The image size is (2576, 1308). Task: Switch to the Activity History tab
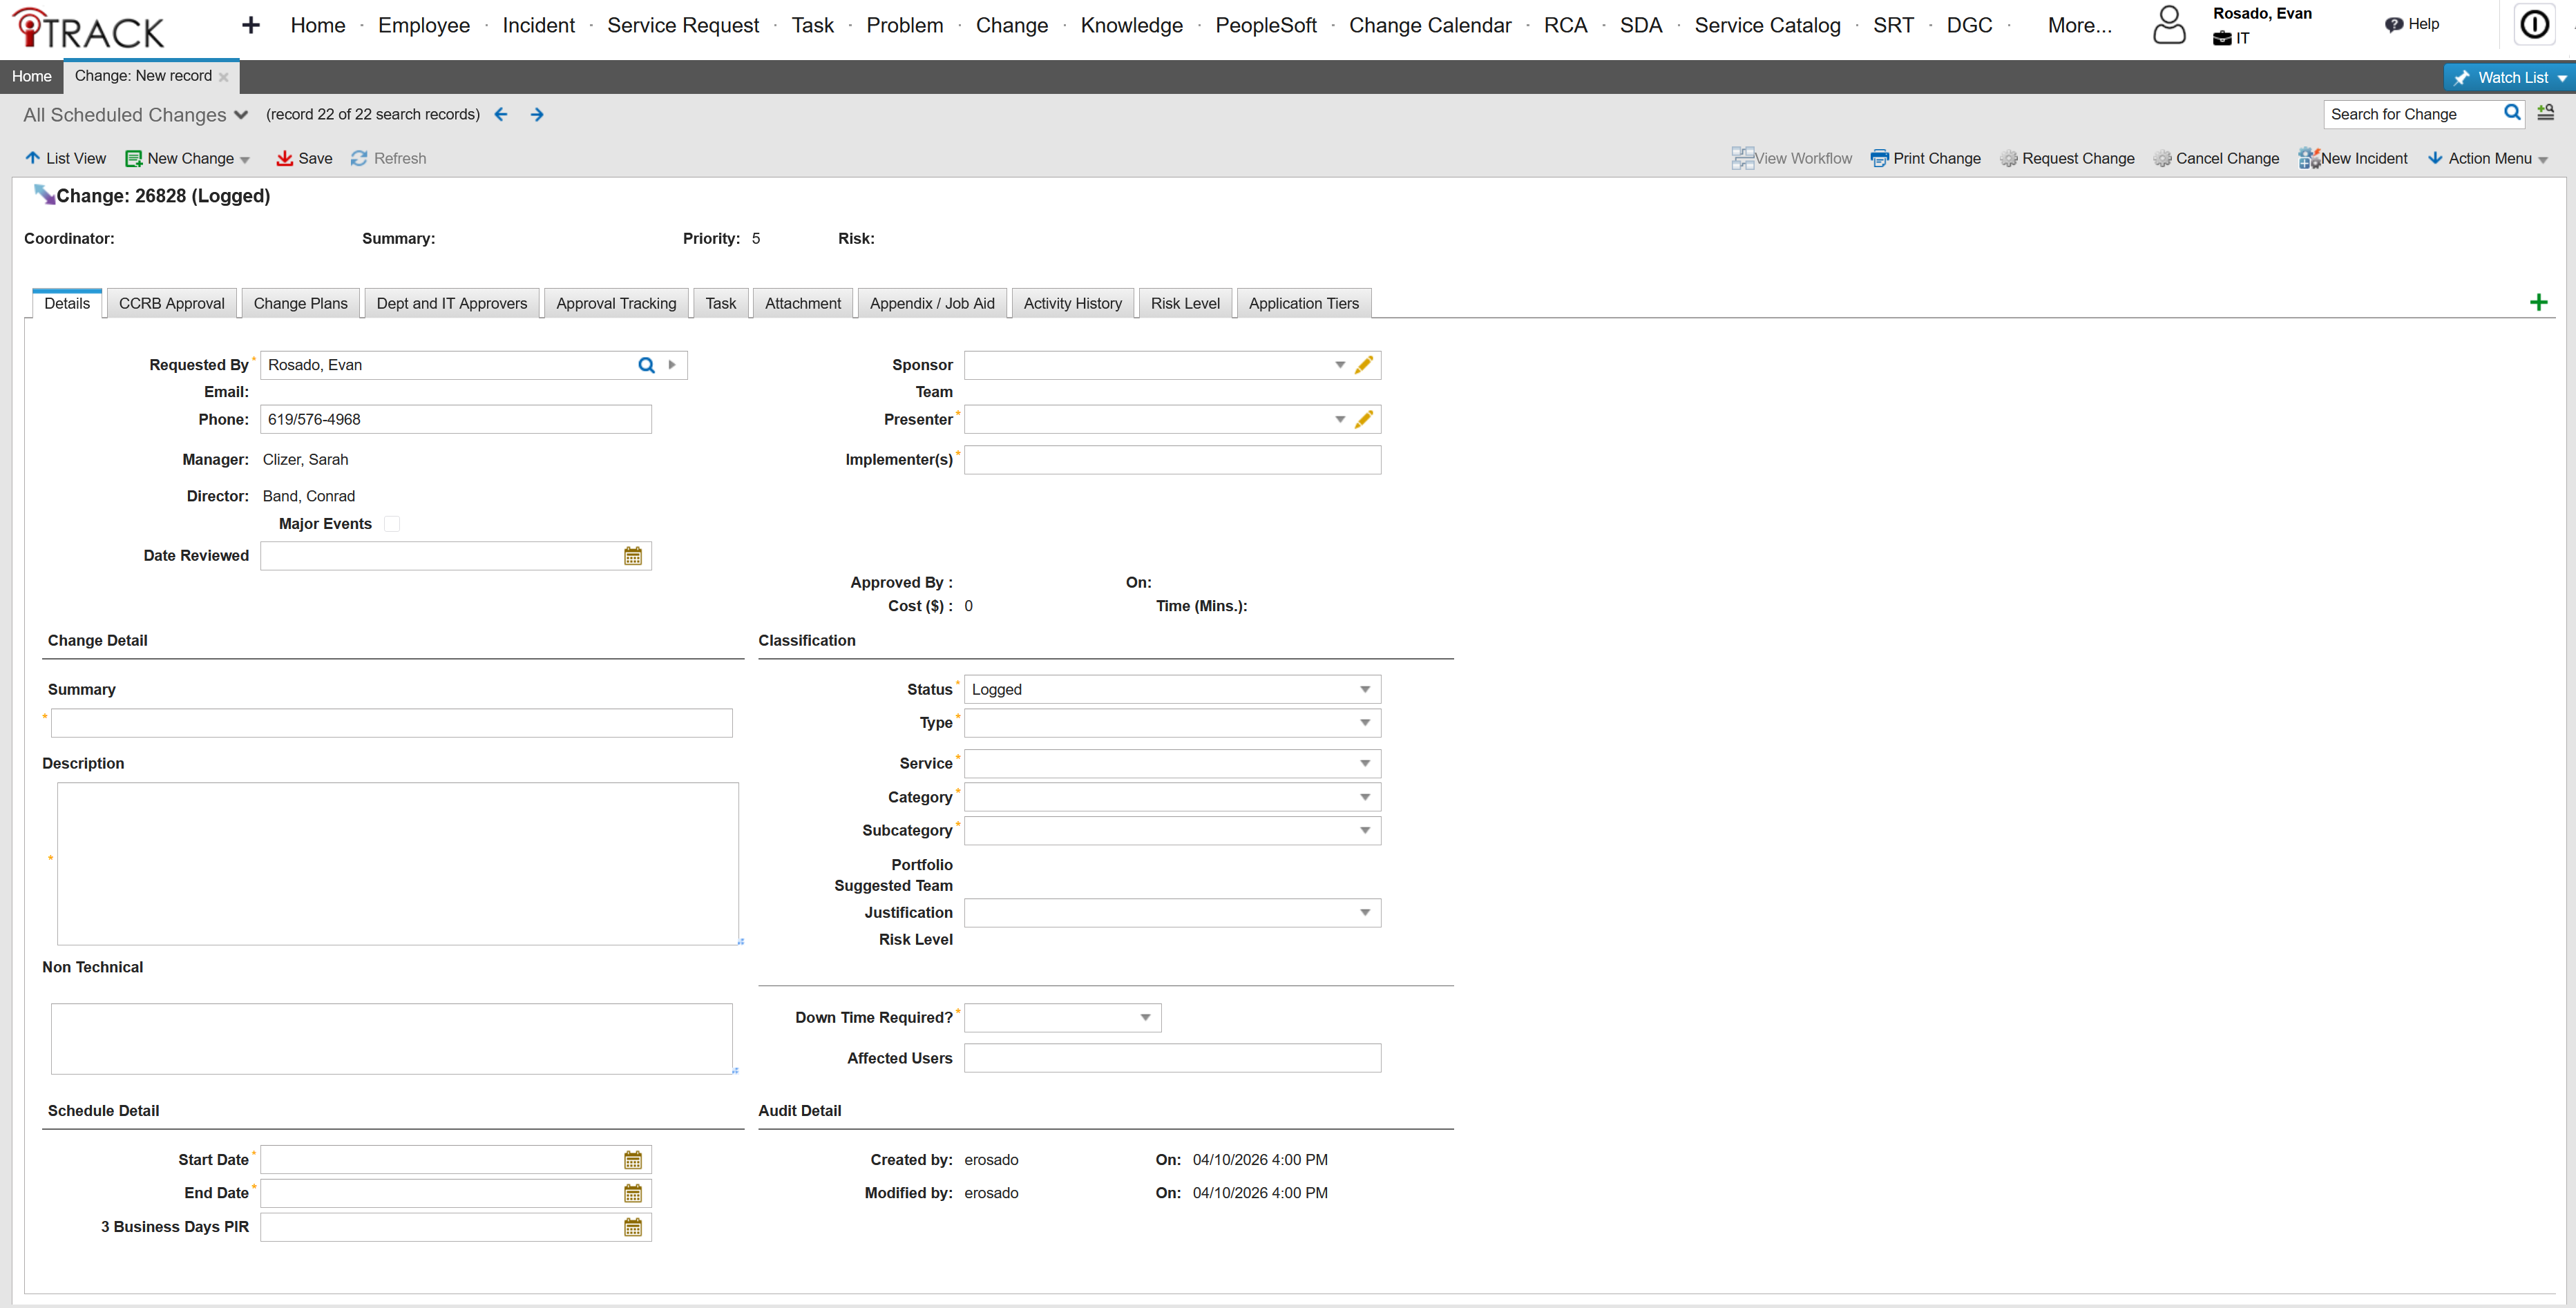[1072, 303]
